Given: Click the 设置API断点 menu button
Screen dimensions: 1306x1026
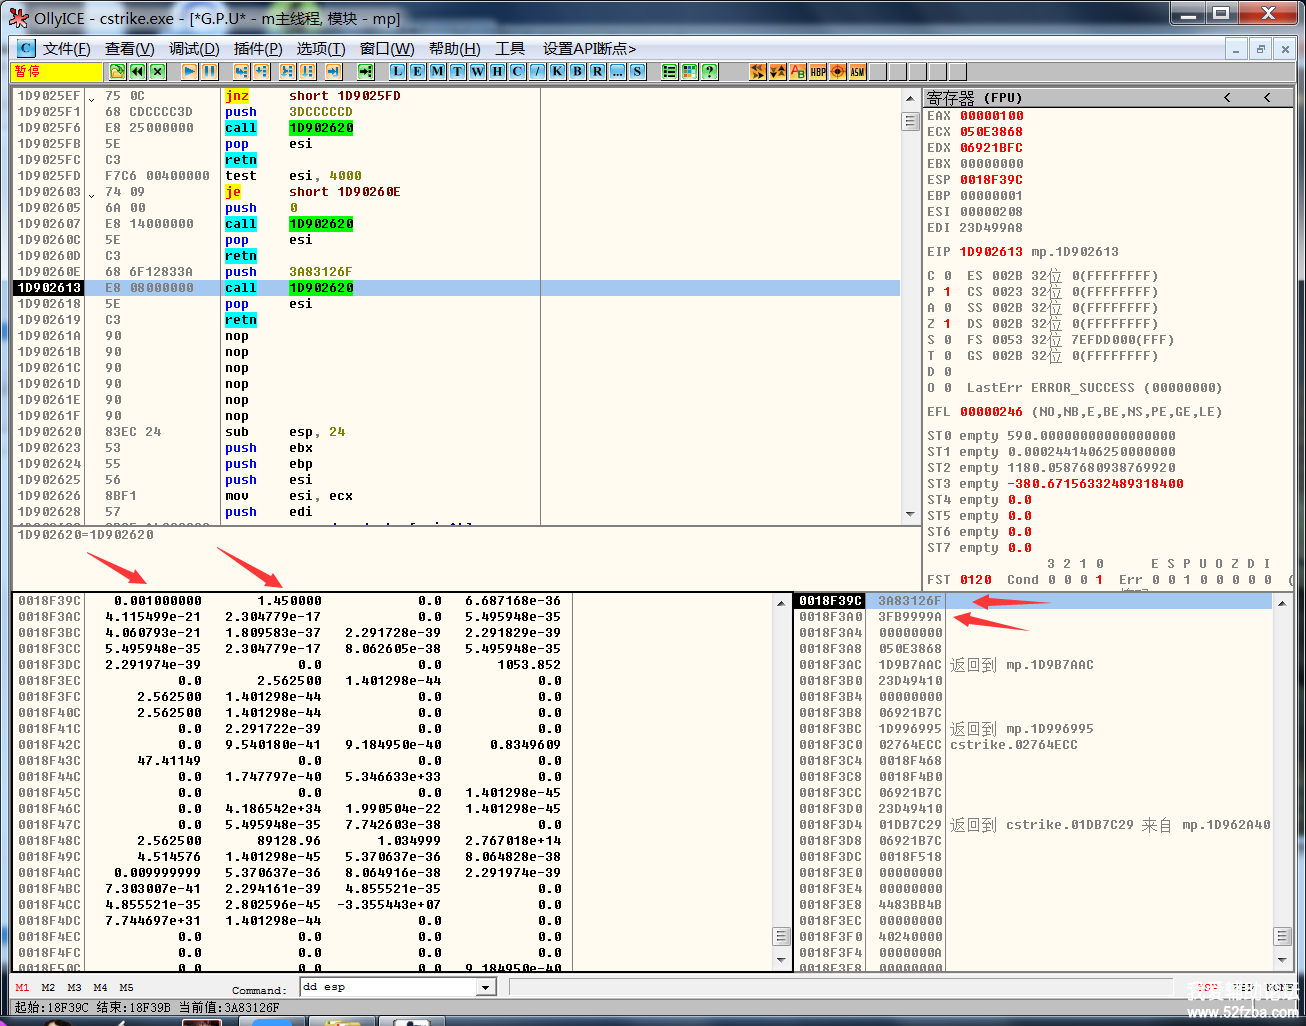Looking at the screenshot, I should 589,48.
